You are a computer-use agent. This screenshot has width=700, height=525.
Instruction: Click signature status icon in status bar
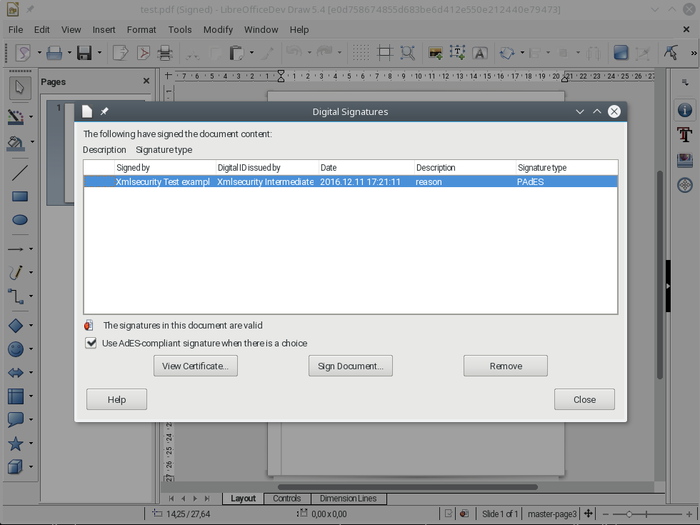(464, 513)
